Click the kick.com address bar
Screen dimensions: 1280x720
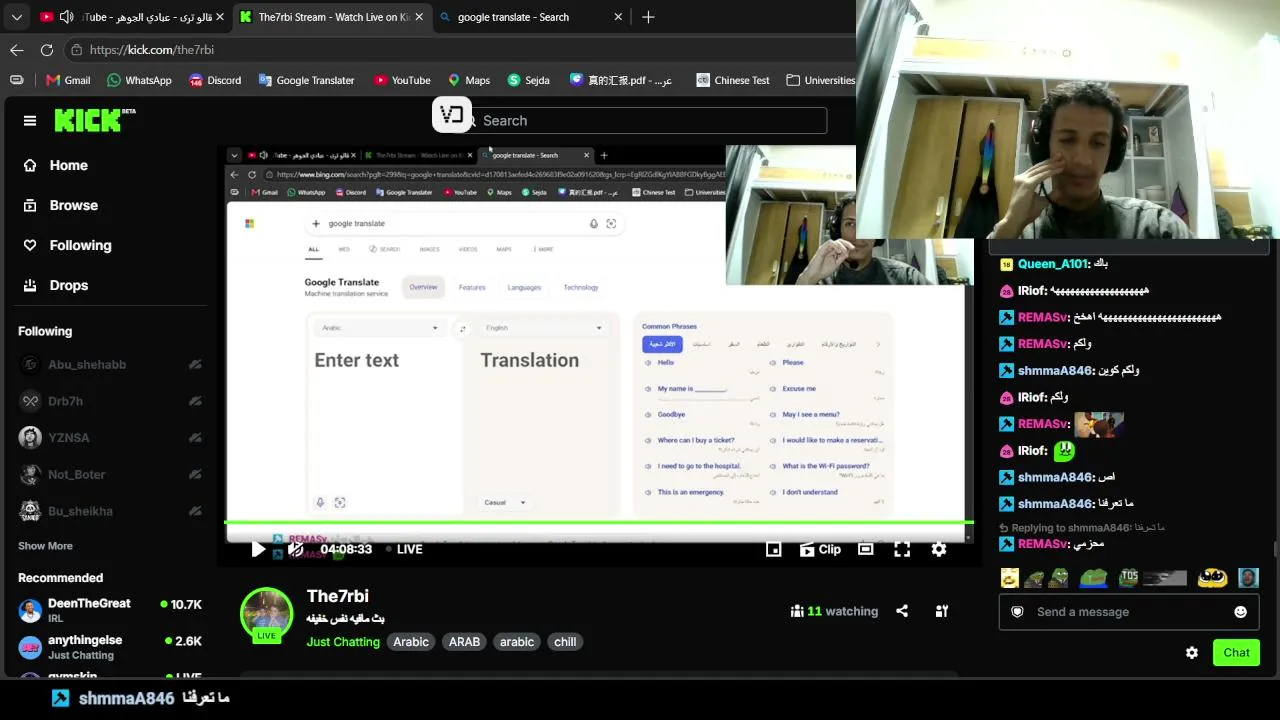460,50
